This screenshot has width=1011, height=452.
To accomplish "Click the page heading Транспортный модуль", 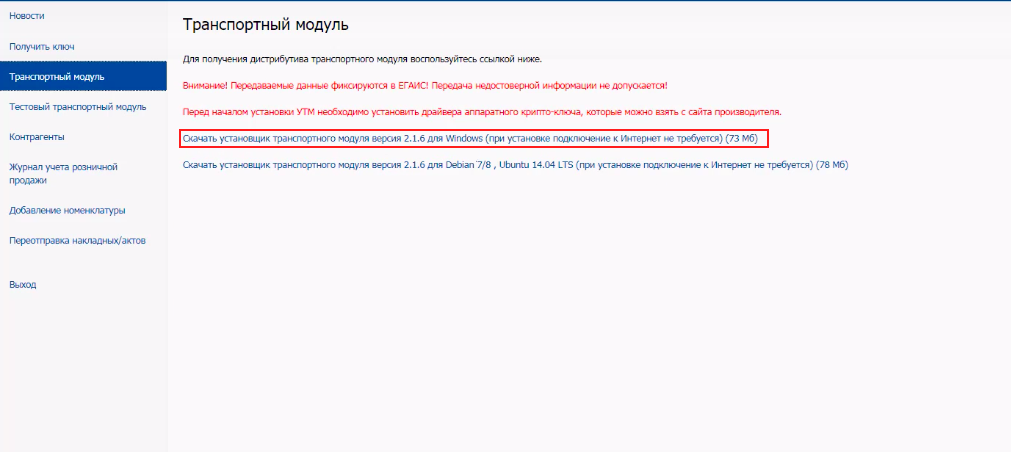I will (266, 24).
